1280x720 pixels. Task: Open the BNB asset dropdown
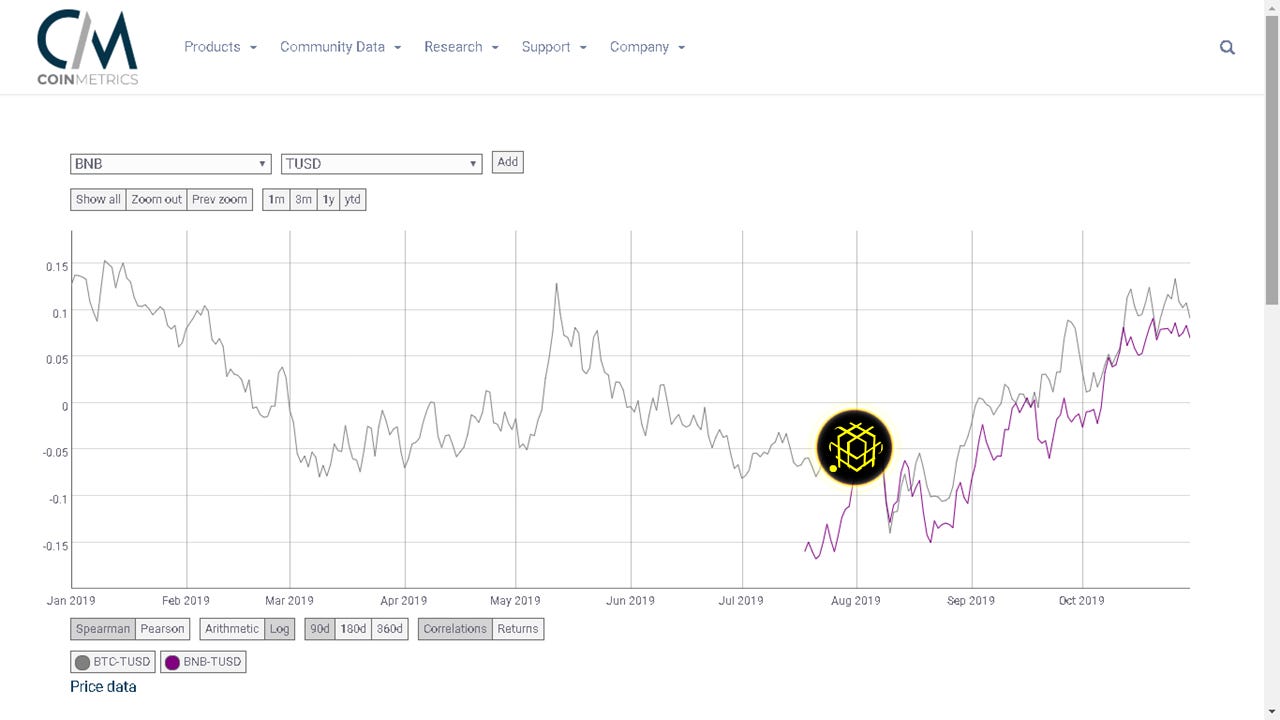[171, 164]
